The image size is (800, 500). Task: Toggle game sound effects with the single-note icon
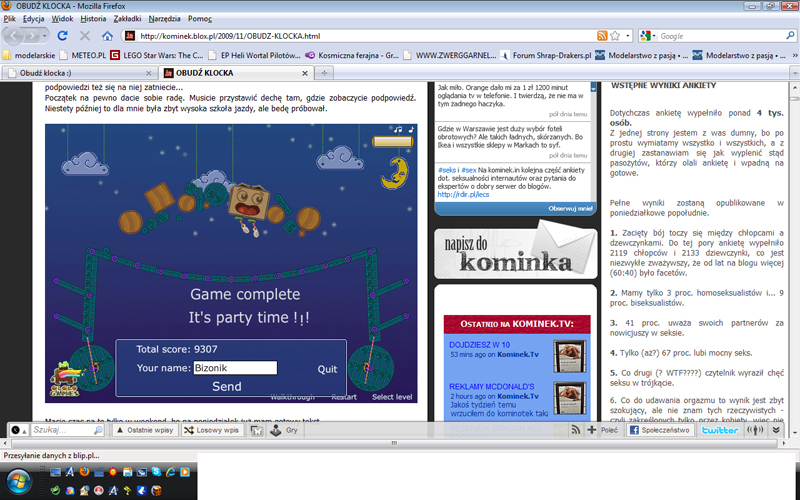click(x=411, y=130)
